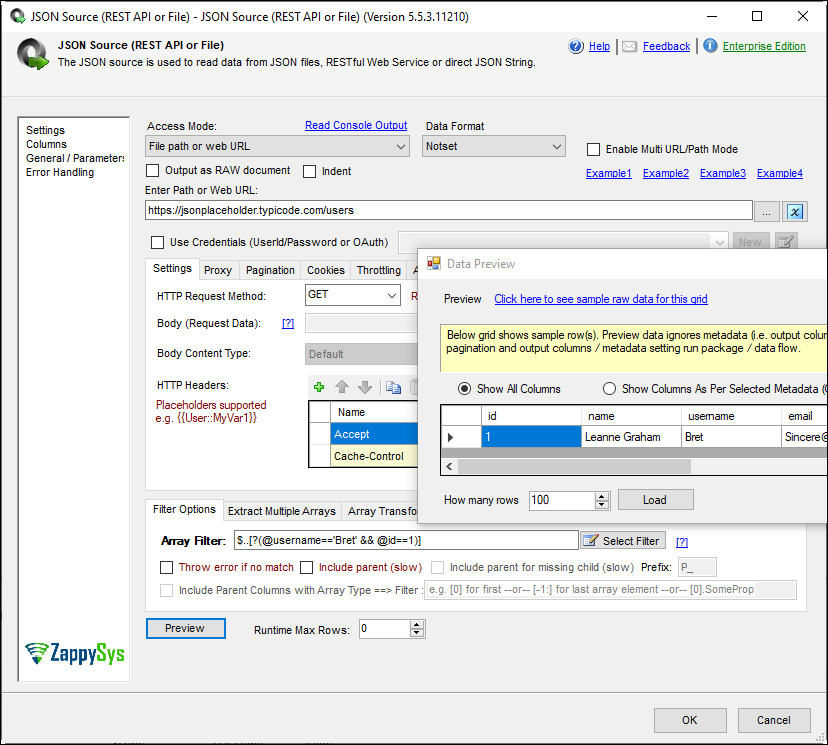The image size is (828, 745).
Task: Check Include Parent Columns with Array Type
Action: 166,590
